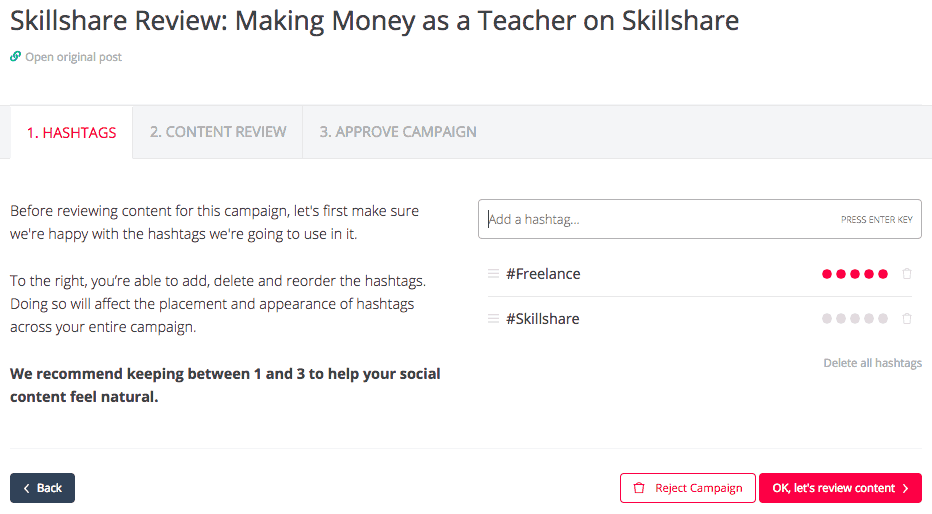
Task: Click Open original post link
Action: point(73,57)
